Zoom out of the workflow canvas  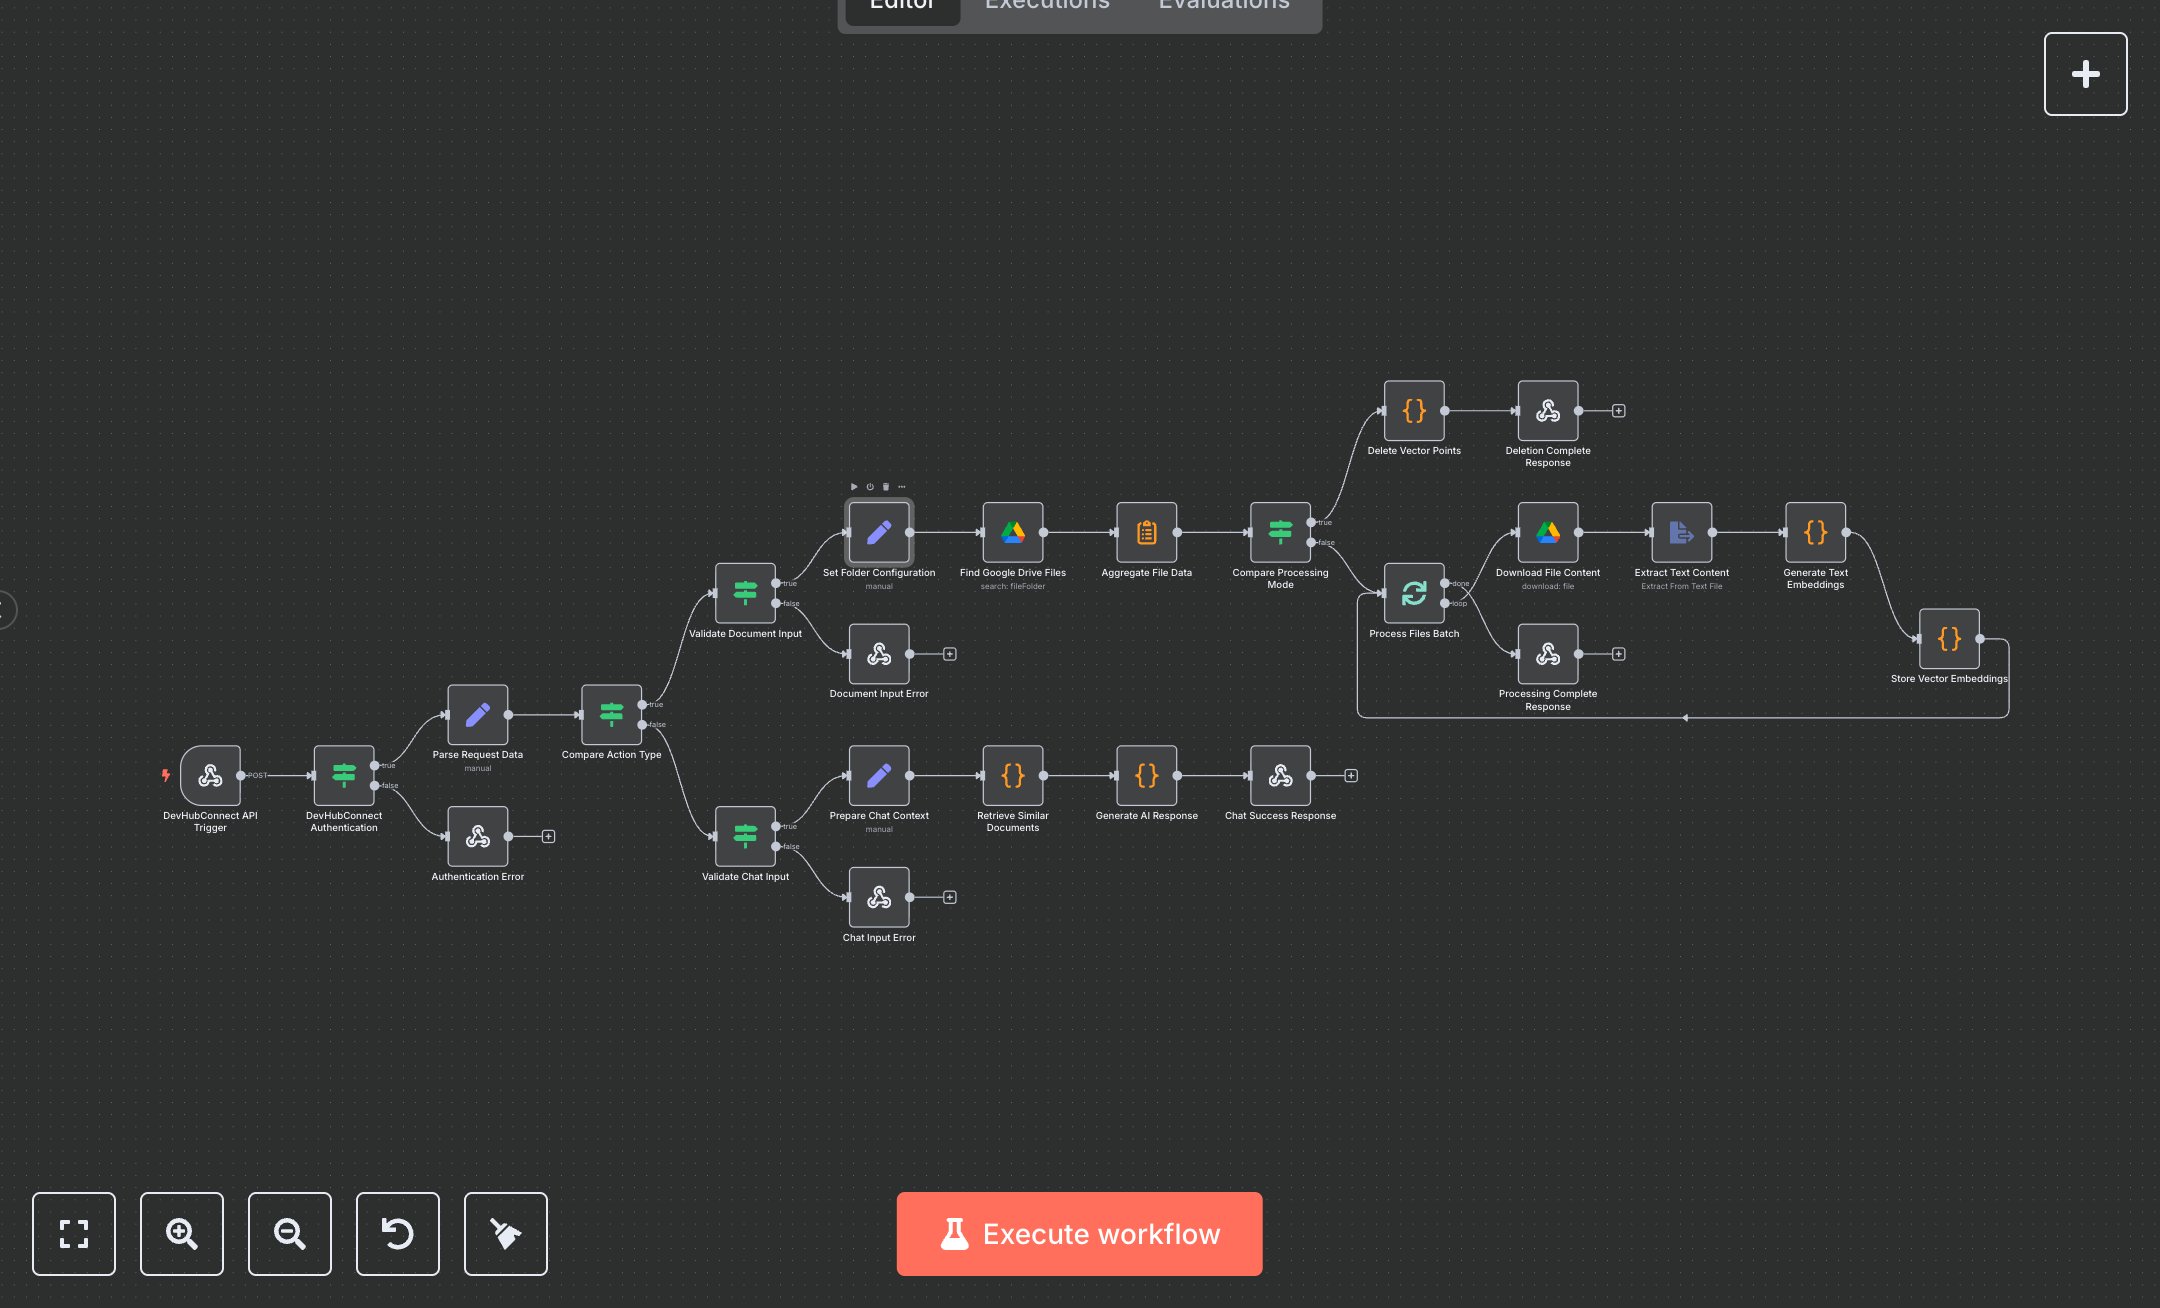click(x=290, y=1233)
